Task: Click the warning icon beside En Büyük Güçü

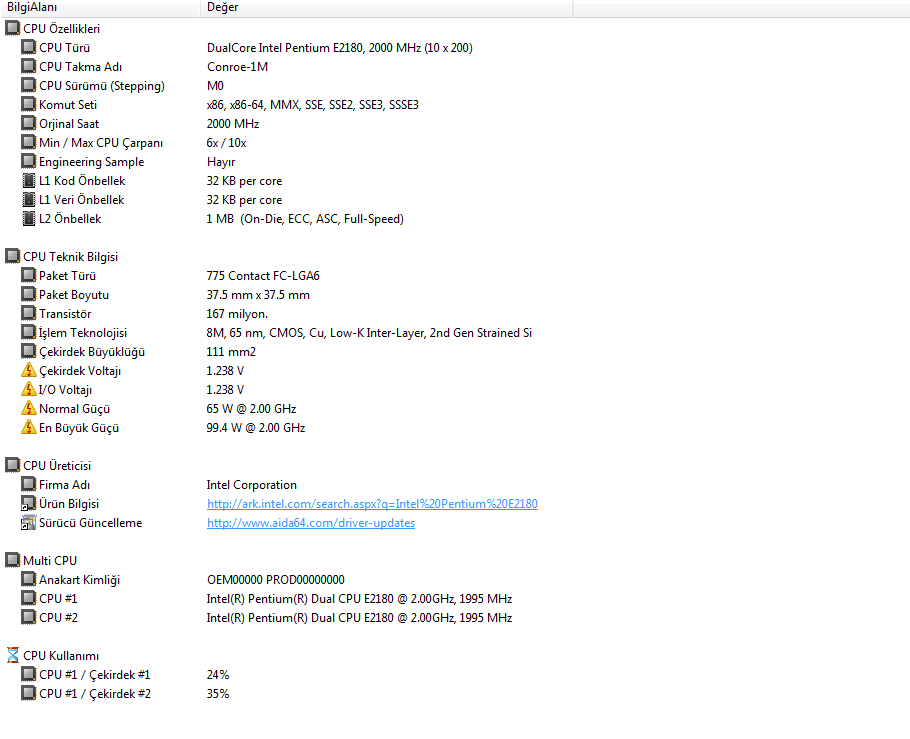Action: tap(28, 427)
